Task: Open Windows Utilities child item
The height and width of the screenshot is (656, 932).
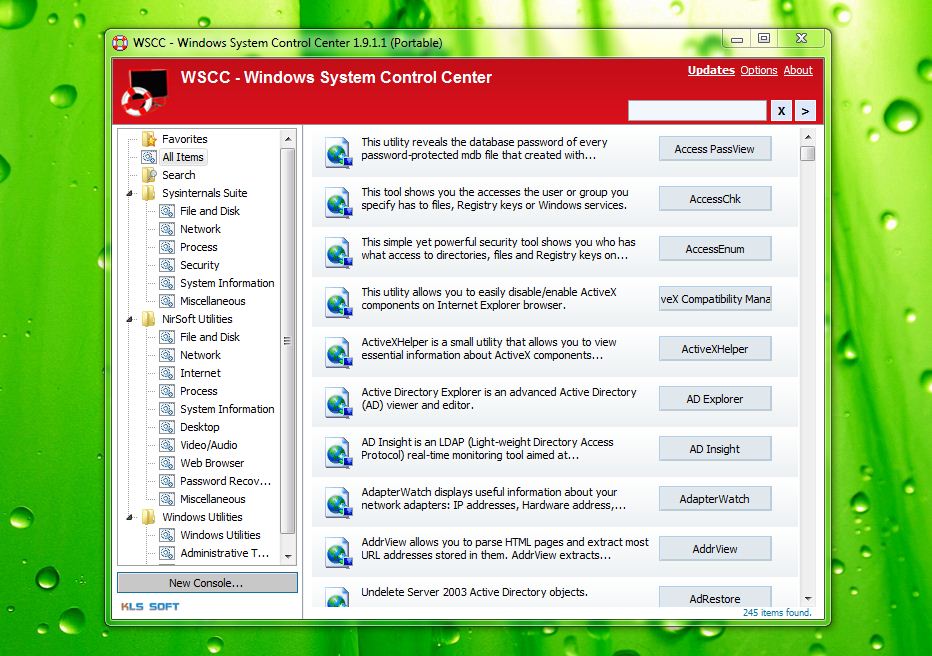Action: (221, 535)
